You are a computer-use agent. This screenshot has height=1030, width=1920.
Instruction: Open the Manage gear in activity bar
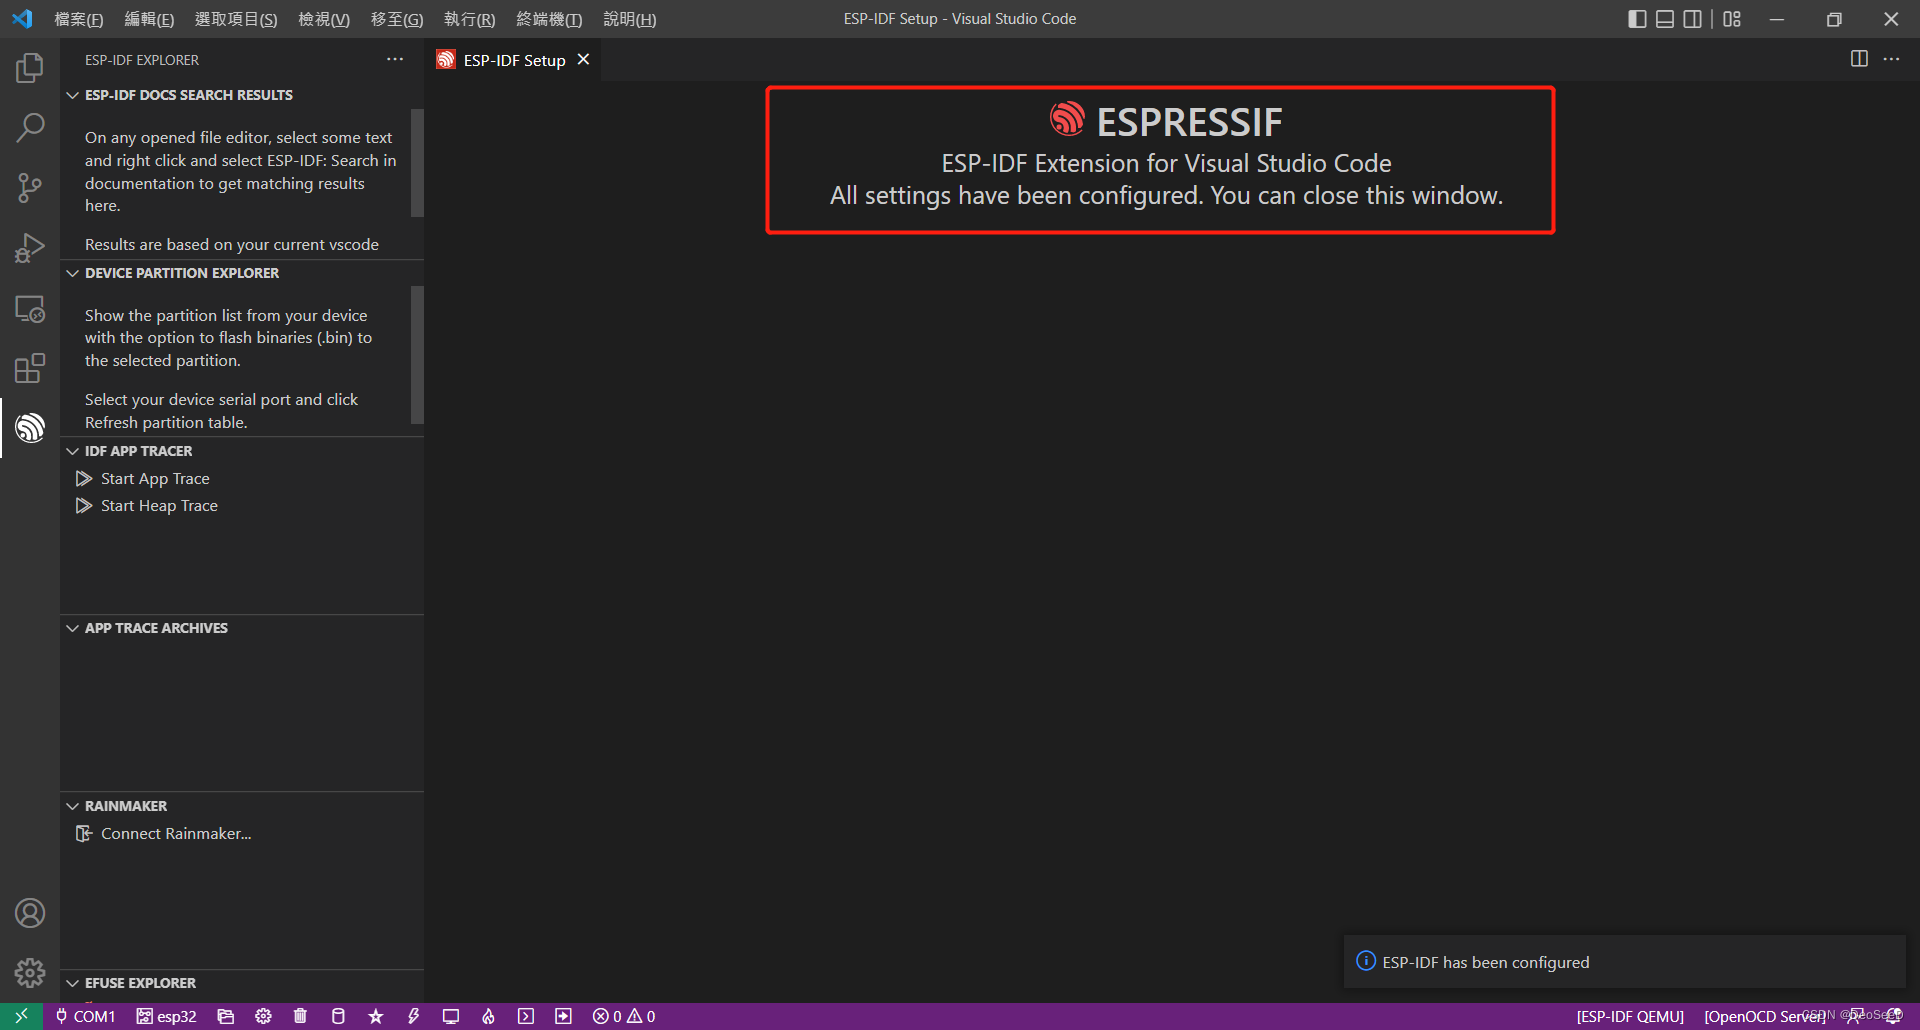click(x=30, y=973)
